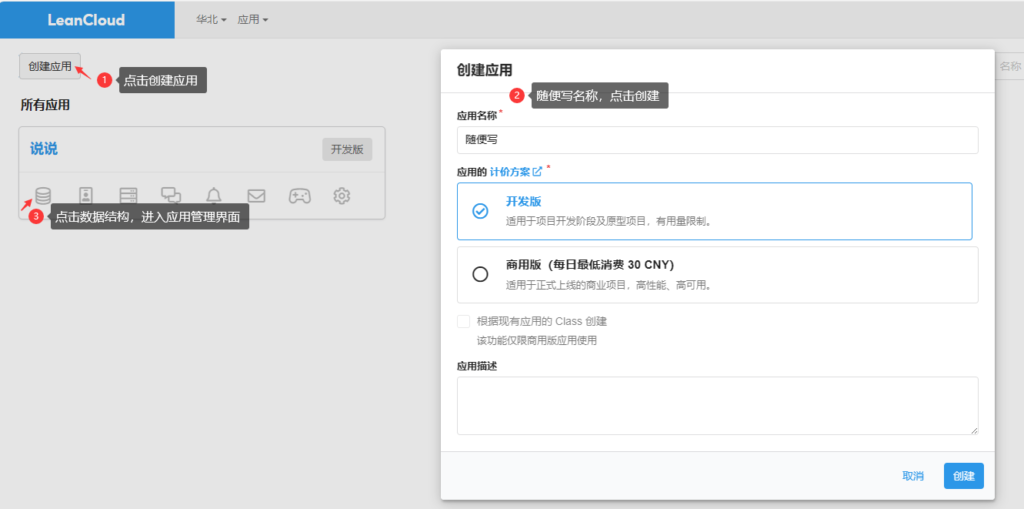The width and height of the screenshot is (1024, 509).
Task: Click the SMS envelope icon
Action: (256, 196)
